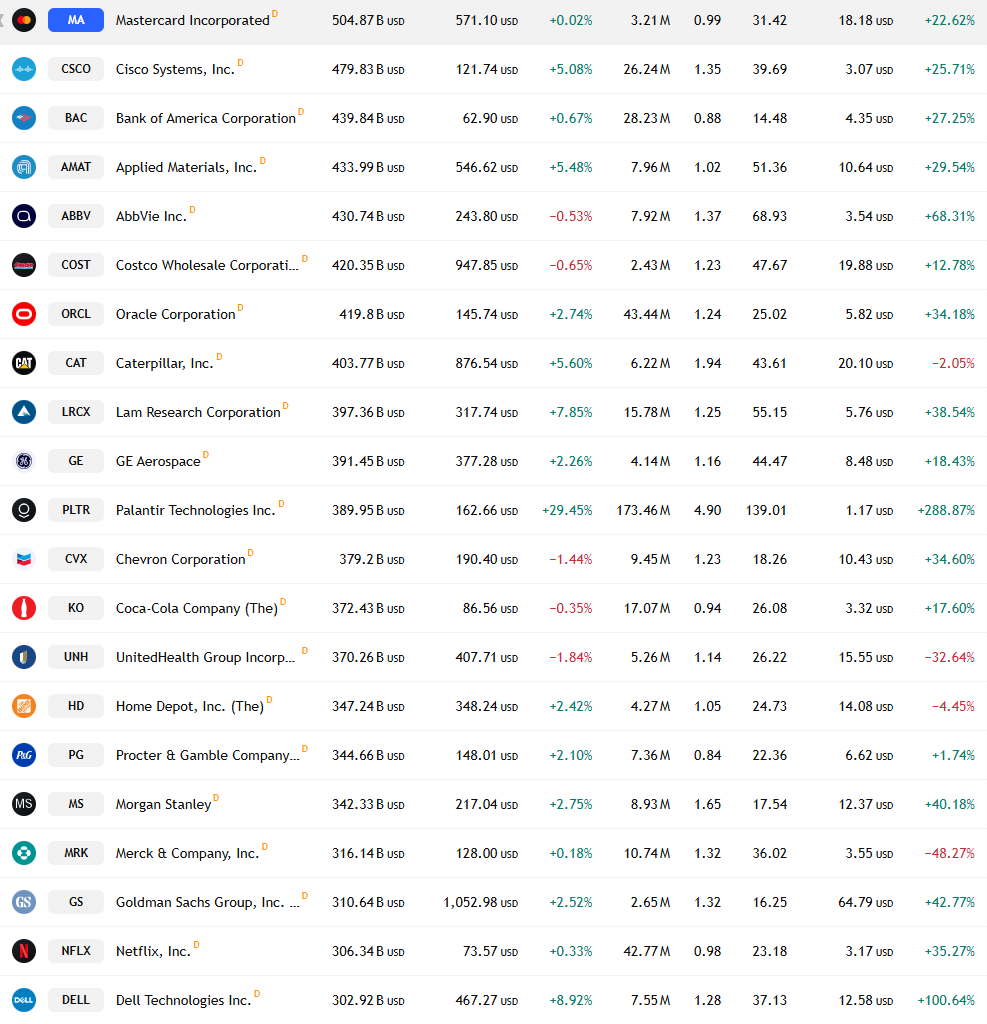Click the Costco logo icon
The width and height of the screenshot is (987, 1024).
click(24, 265)
